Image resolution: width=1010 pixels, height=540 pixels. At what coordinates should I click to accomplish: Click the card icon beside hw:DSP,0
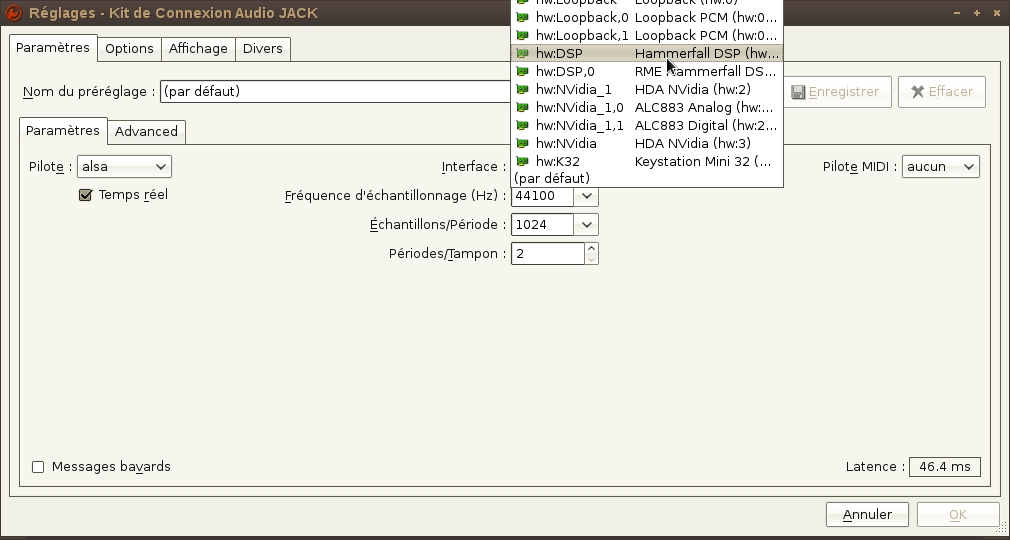522,72
